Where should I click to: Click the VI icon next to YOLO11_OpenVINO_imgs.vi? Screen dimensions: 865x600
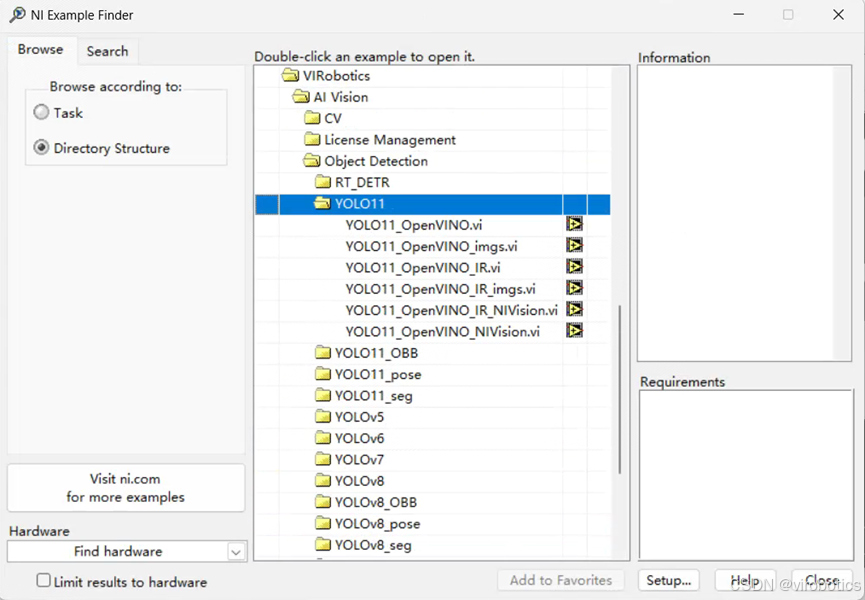574,245
